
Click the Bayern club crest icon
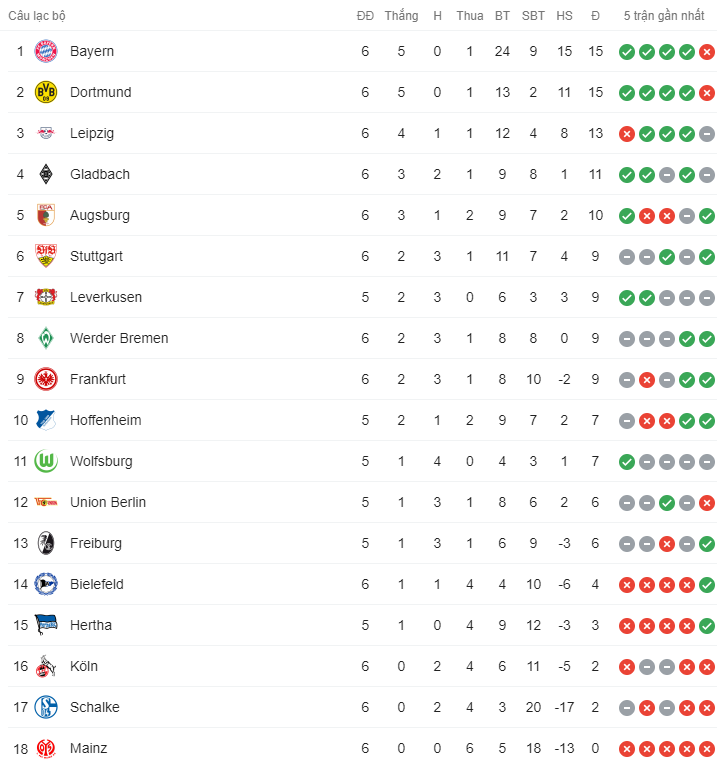(46, 52)
